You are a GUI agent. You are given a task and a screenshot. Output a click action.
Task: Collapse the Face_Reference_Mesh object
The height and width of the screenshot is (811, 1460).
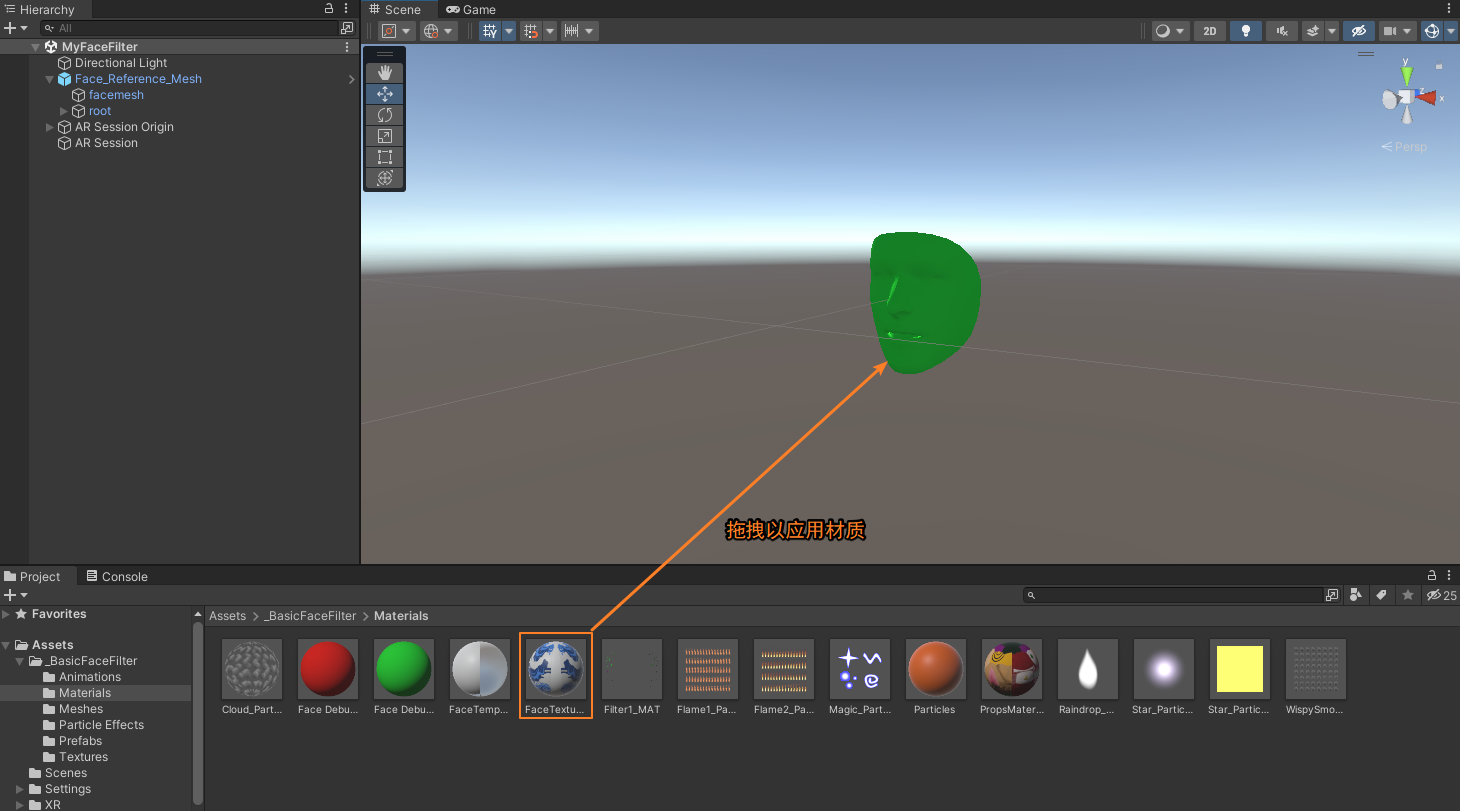tap(50, 79)
